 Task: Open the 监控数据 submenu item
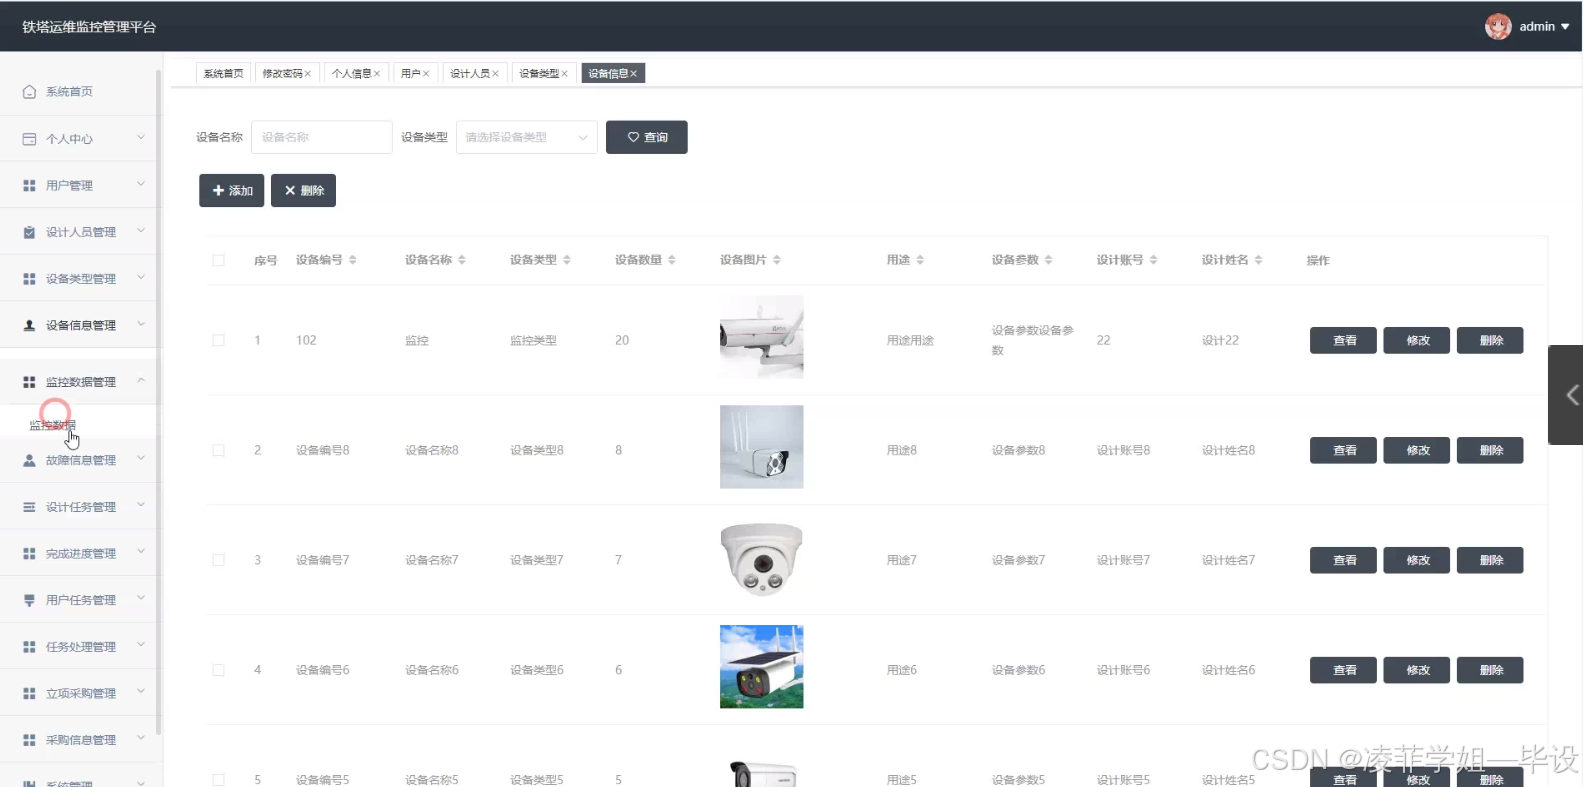(53, 425)
